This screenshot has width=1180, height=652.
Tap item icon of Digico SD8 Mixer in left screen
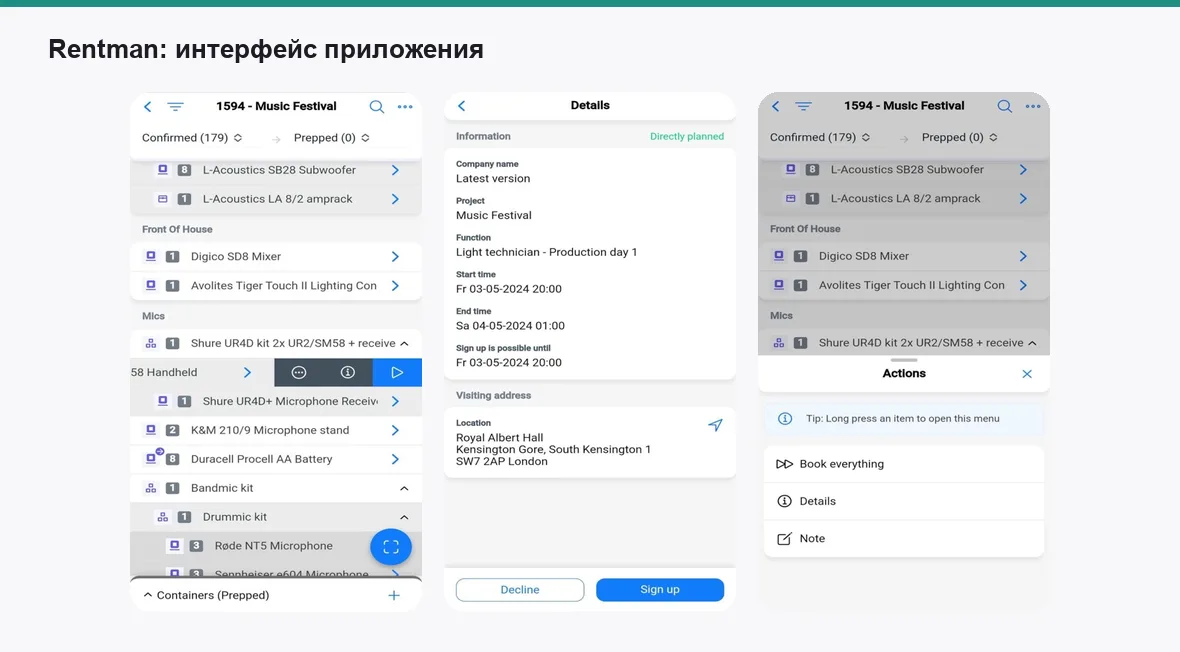(151, 256)
